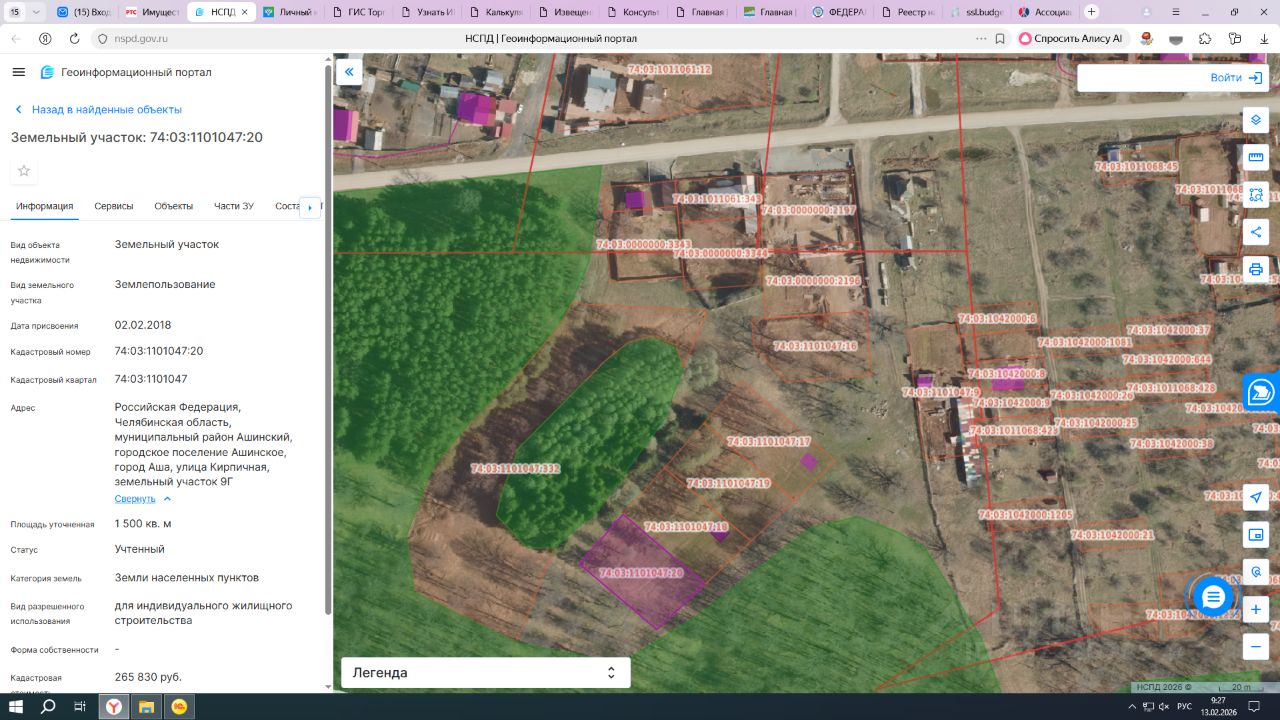Open the round chat support button
1280x720 pixels.
pos(1212,597)
